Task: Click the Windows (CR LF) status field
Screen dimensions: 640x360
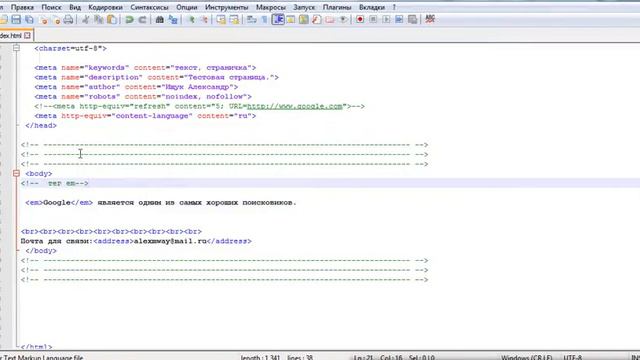Action: tap(527, 357)
